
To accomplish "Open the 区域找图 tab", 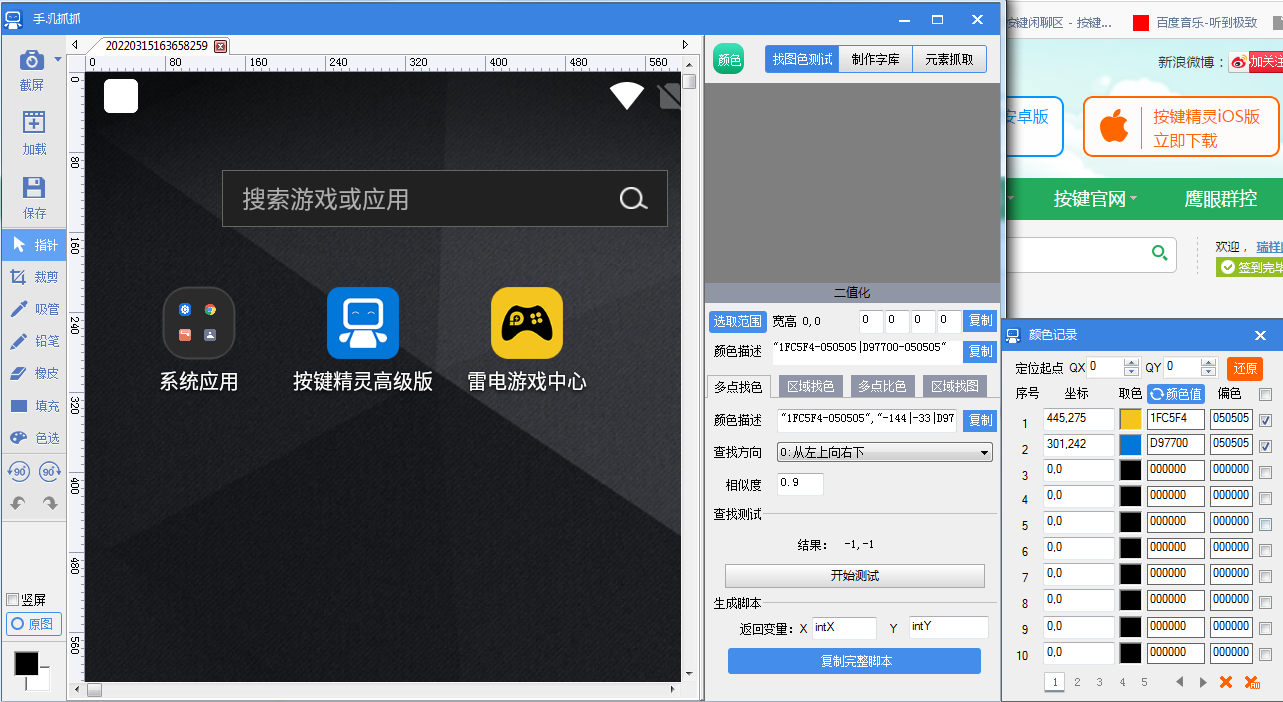I will (x=954, y=386).
